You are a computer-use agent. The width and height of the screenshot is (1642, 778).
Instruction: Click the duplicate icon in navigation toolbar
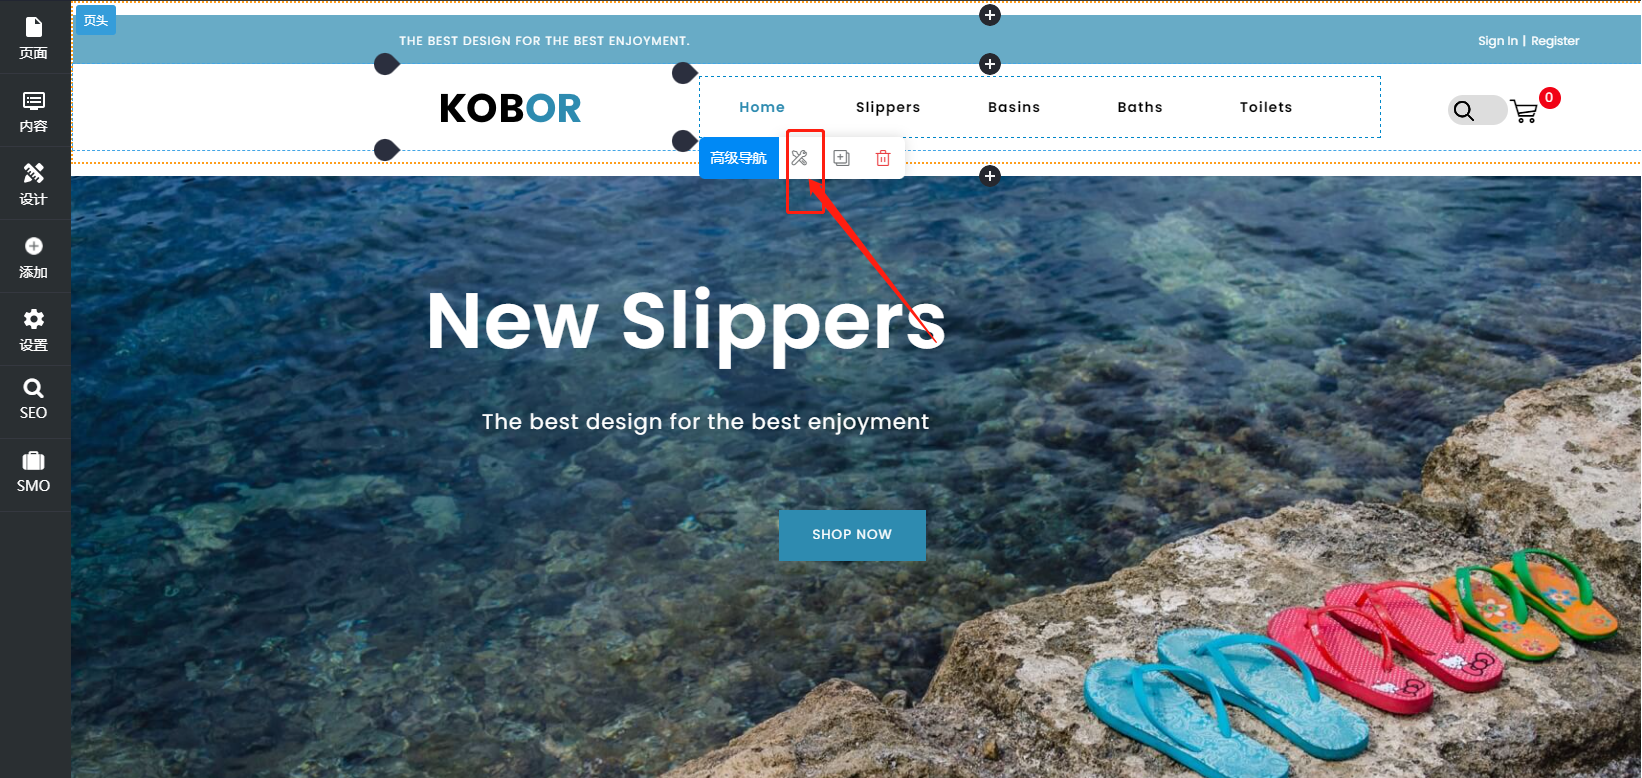(x=841, y=158)
